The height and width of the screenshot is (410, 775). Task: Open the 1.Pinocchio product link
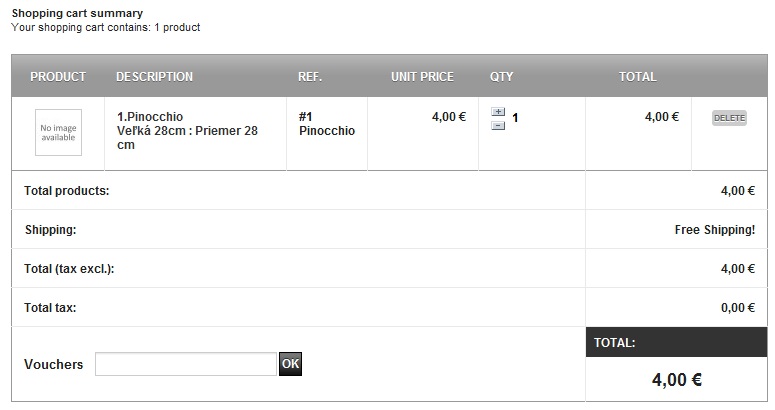click(150, 117)
